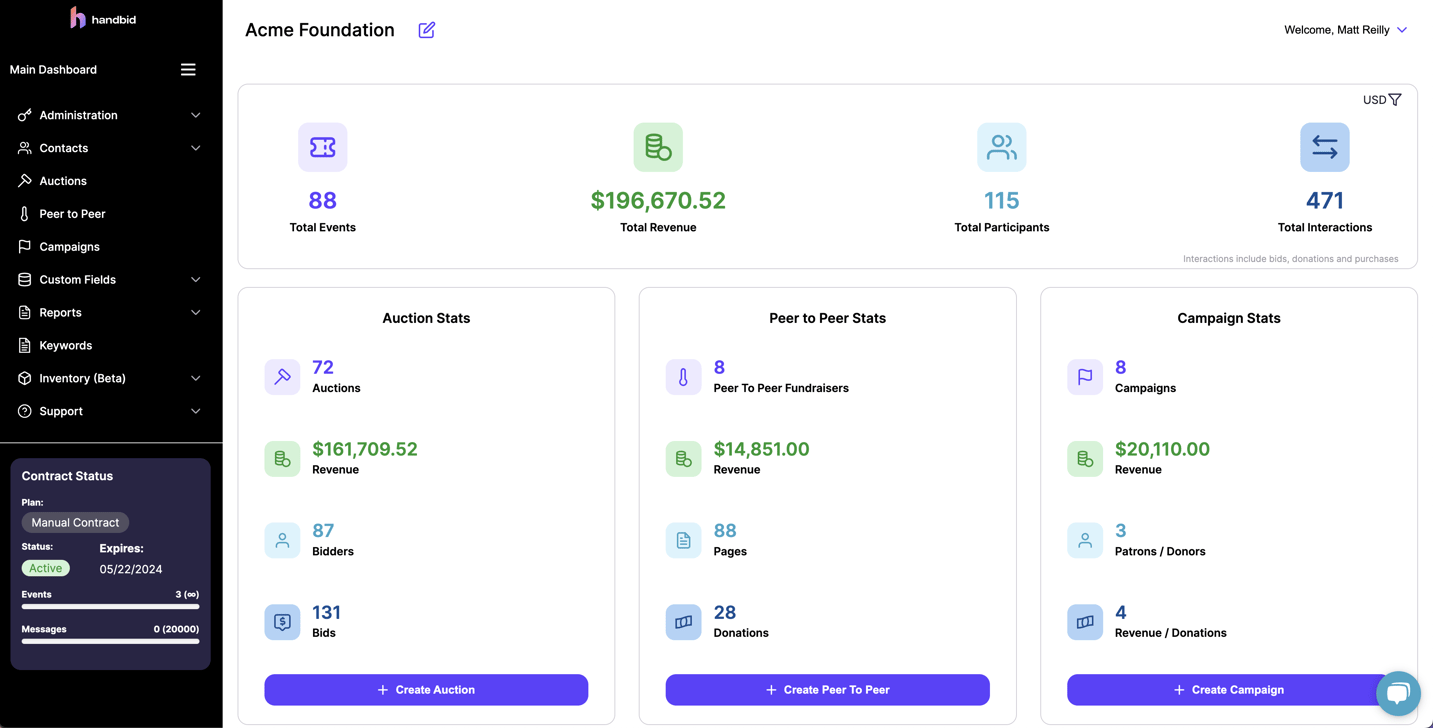Click the handbid logo in the sidebar

(x=104, y=17)
